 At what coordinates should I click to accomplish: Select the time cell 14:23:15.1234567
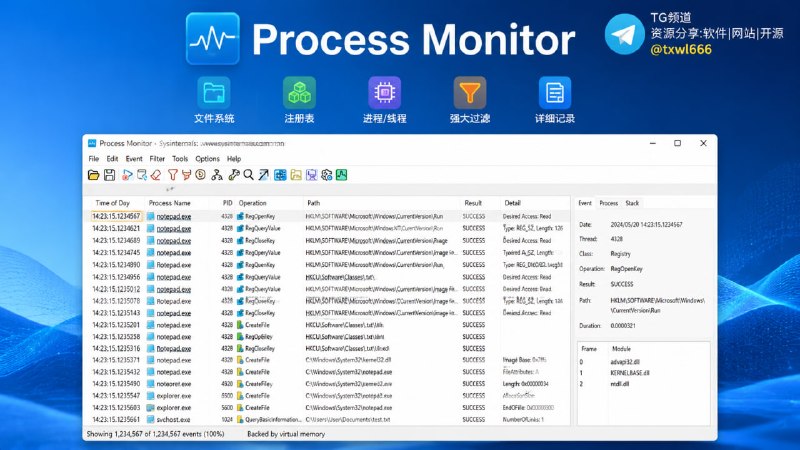tap(116, 216)
